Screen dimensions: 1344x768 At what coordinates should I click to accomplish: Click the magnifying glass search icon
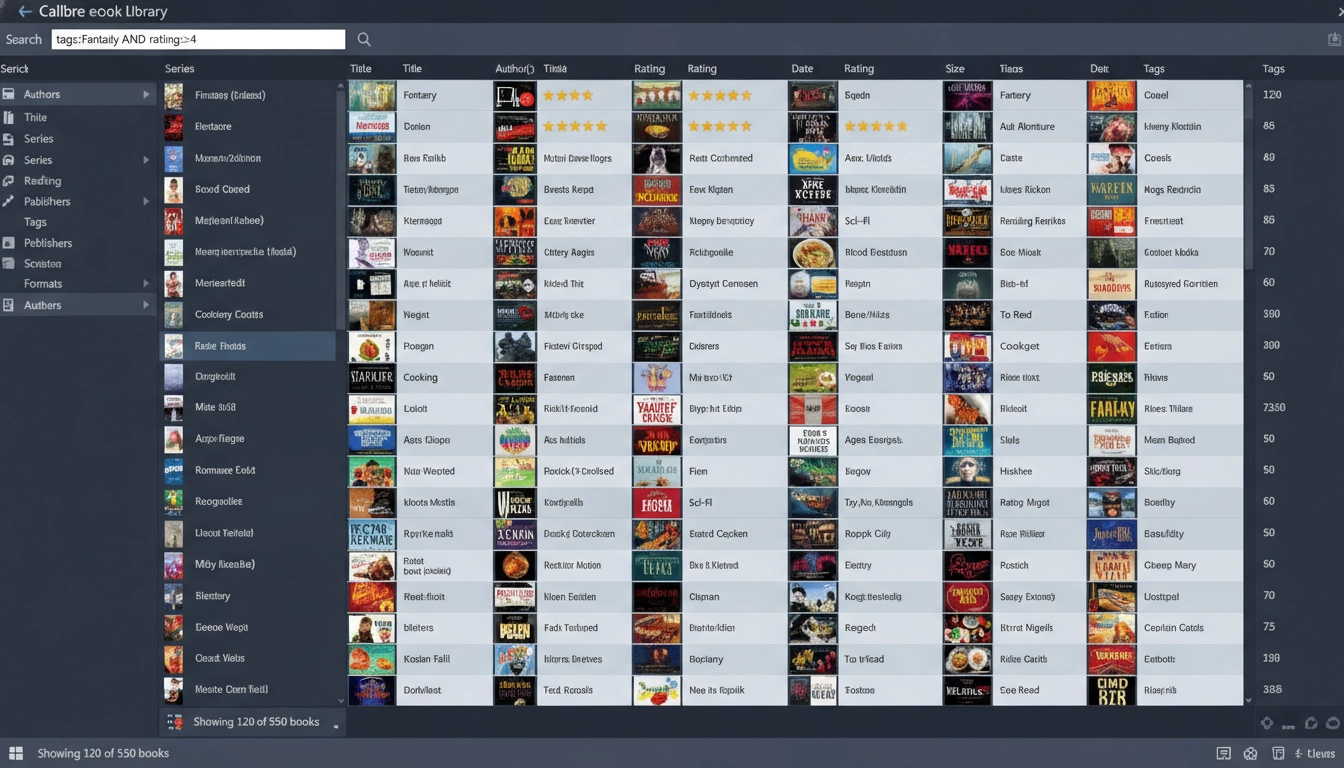364,39
